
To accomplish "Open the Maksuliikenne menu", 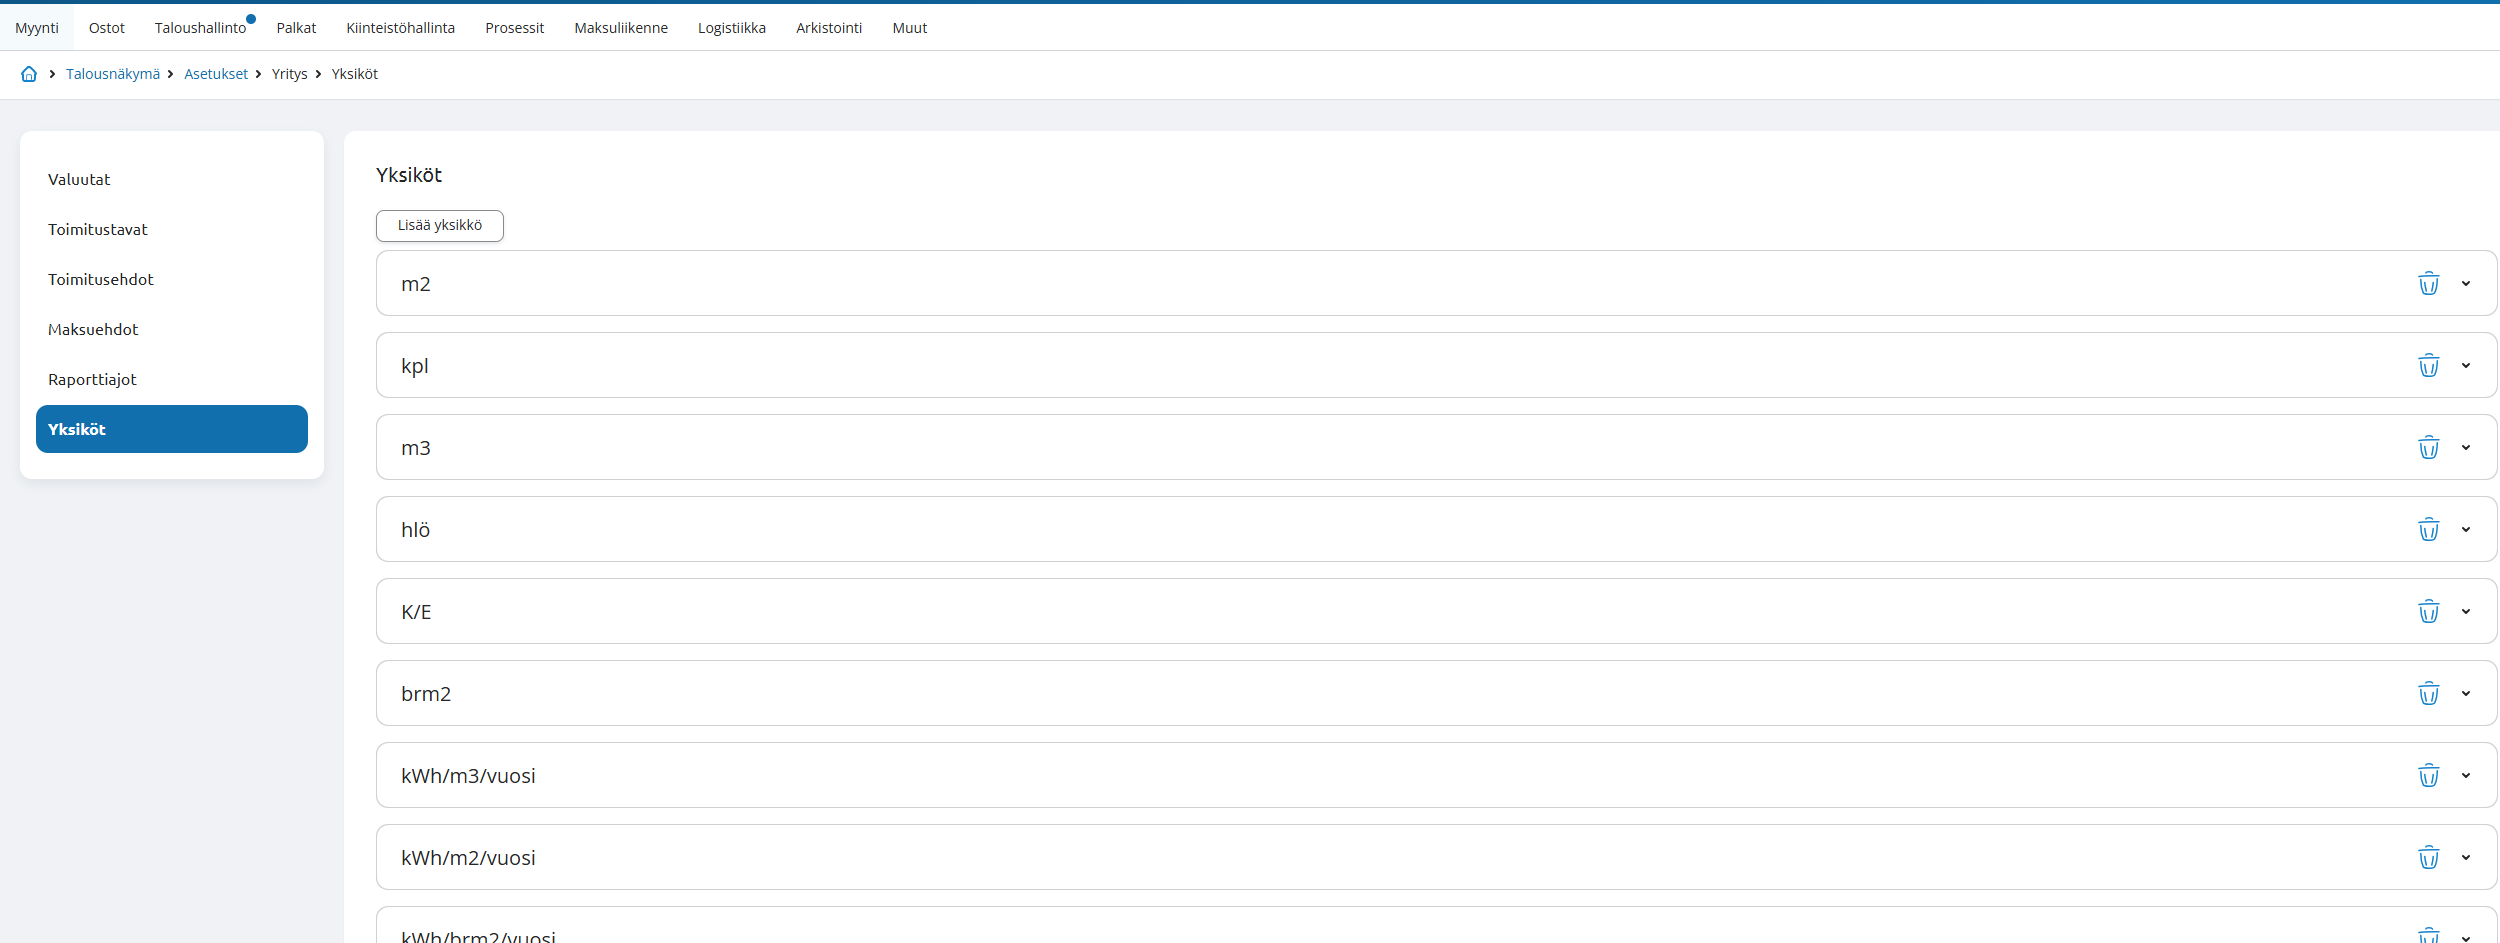I will pyautogui.click(x=621, y=28).
